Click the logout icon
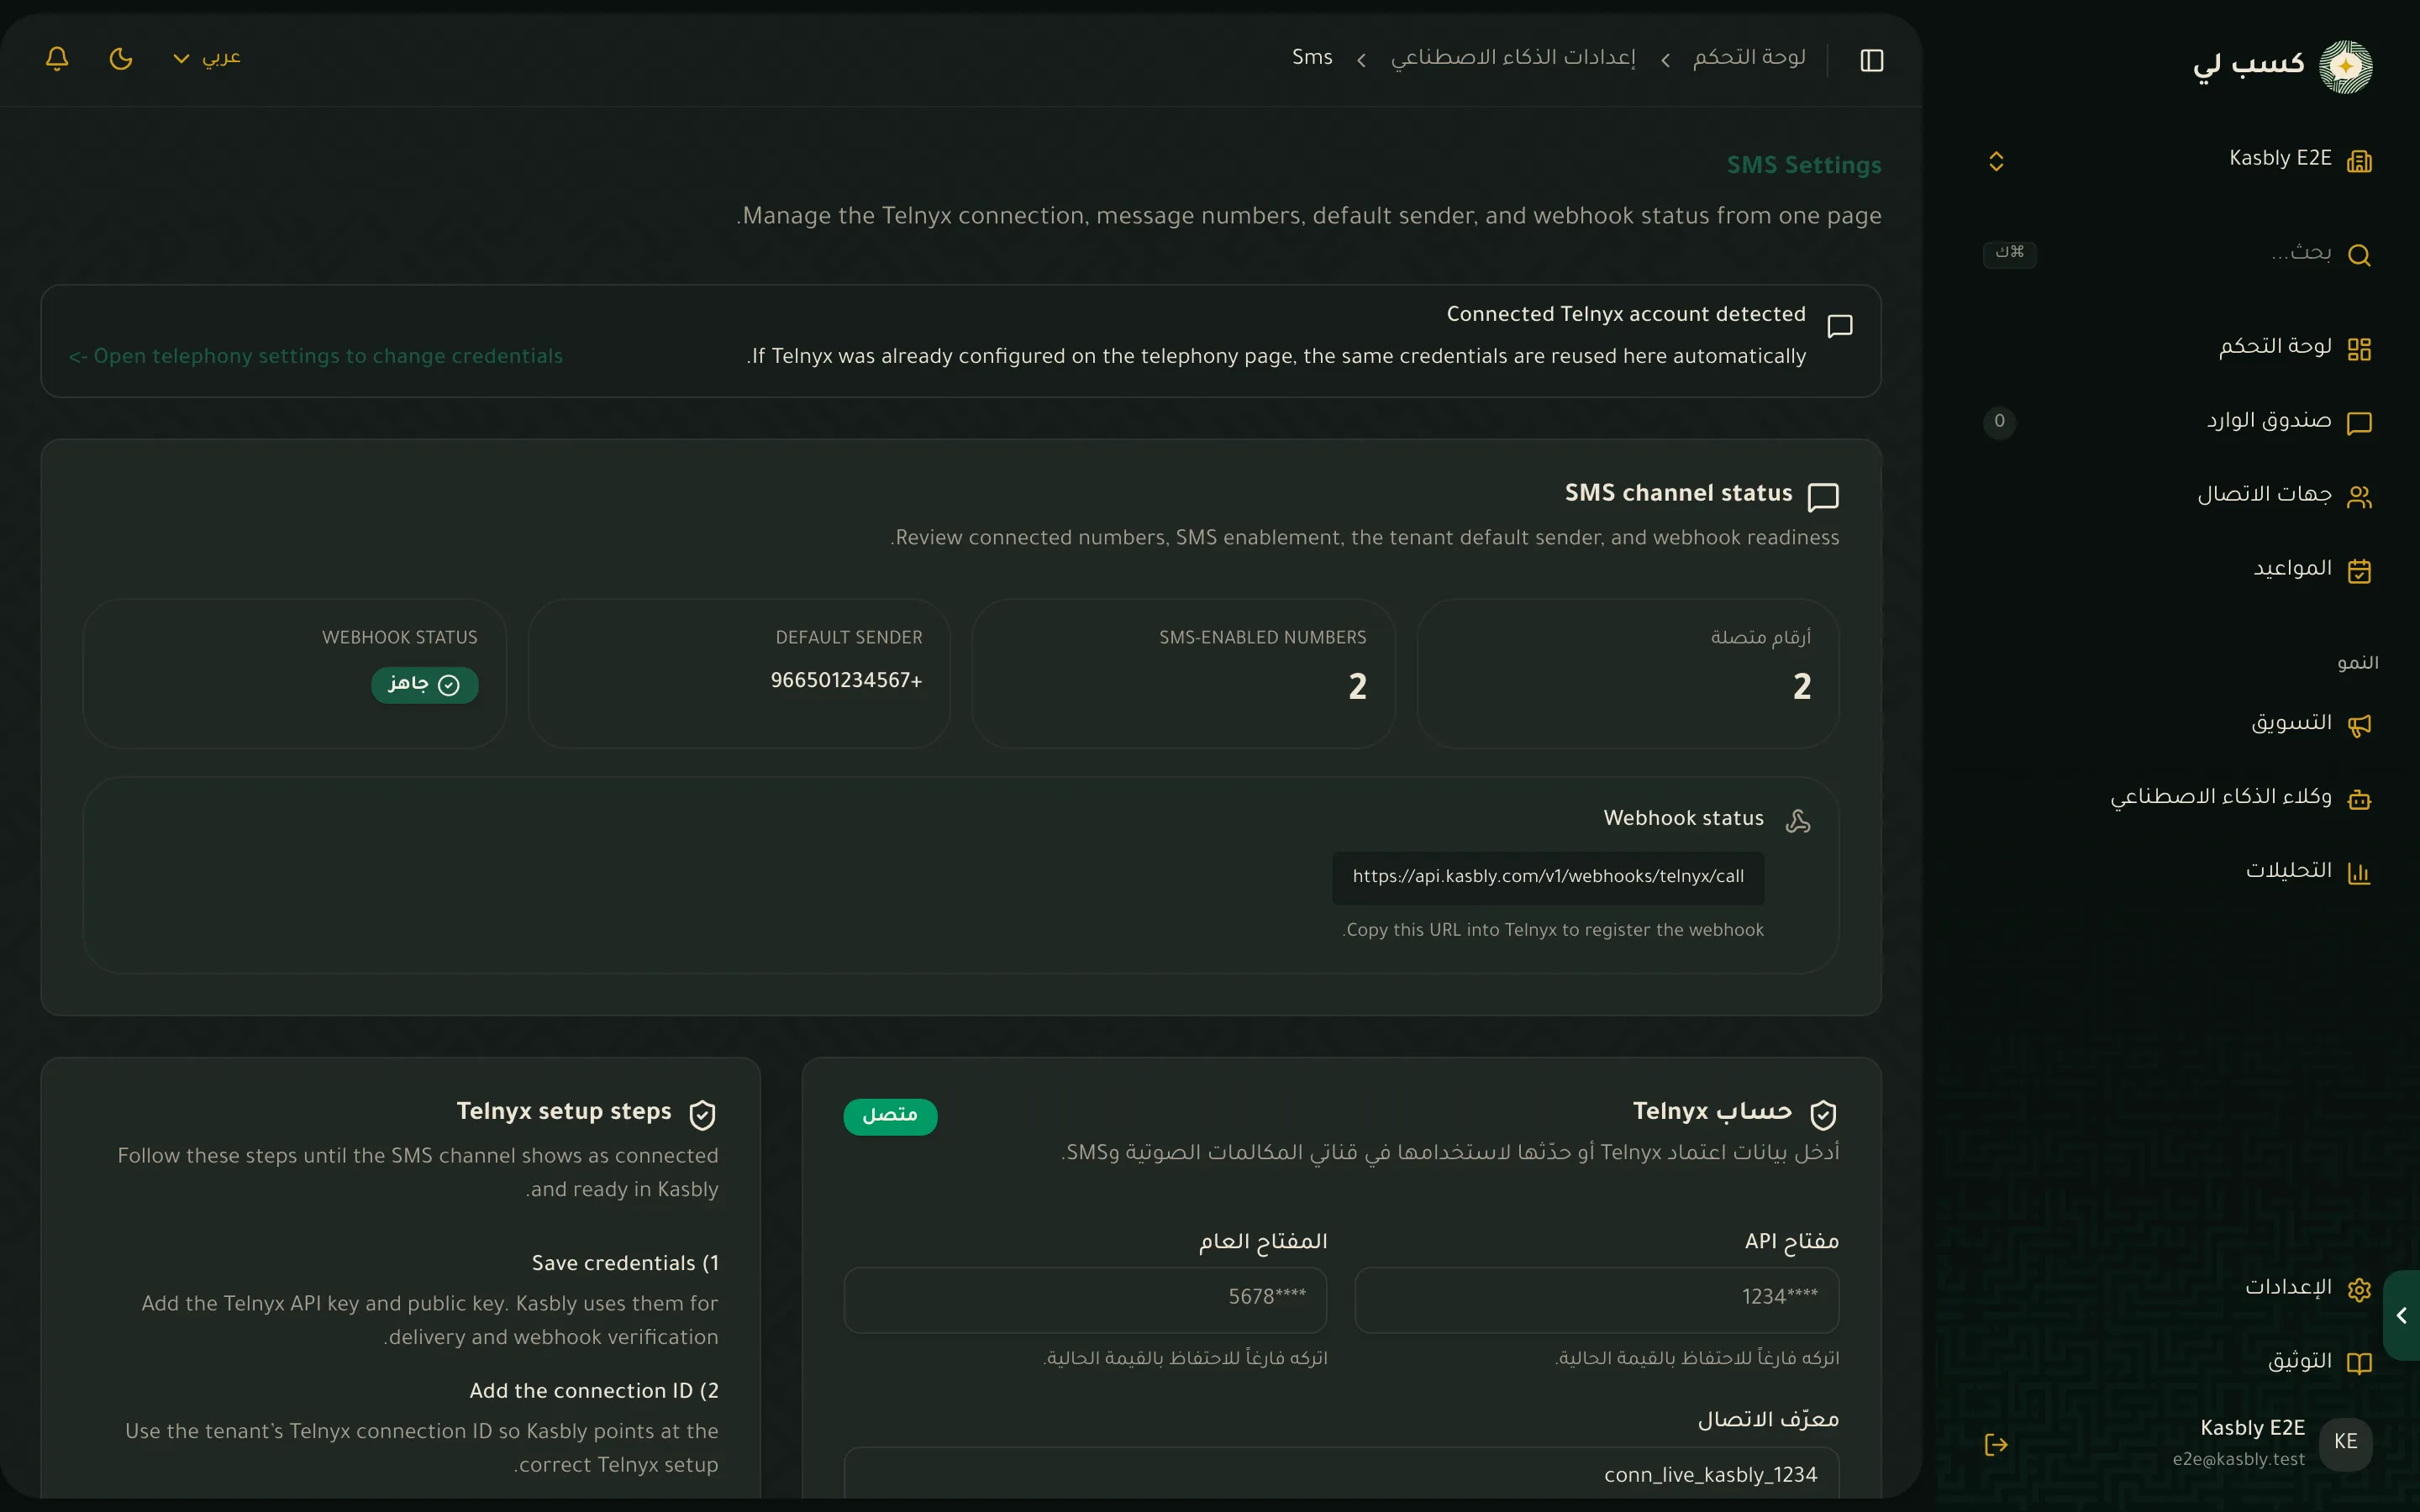This screenshot has height=1512, width=2420. pos(1996,1444)
